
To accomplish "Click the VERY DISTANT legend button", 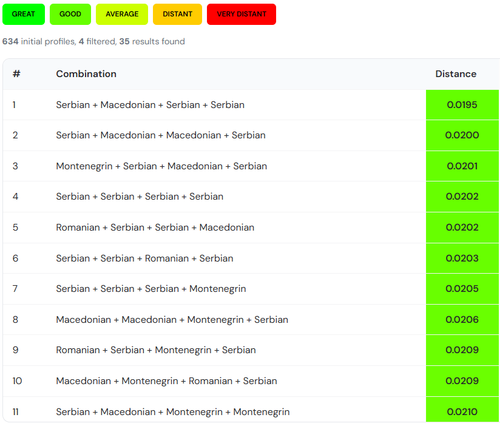I will coord(241,14).
